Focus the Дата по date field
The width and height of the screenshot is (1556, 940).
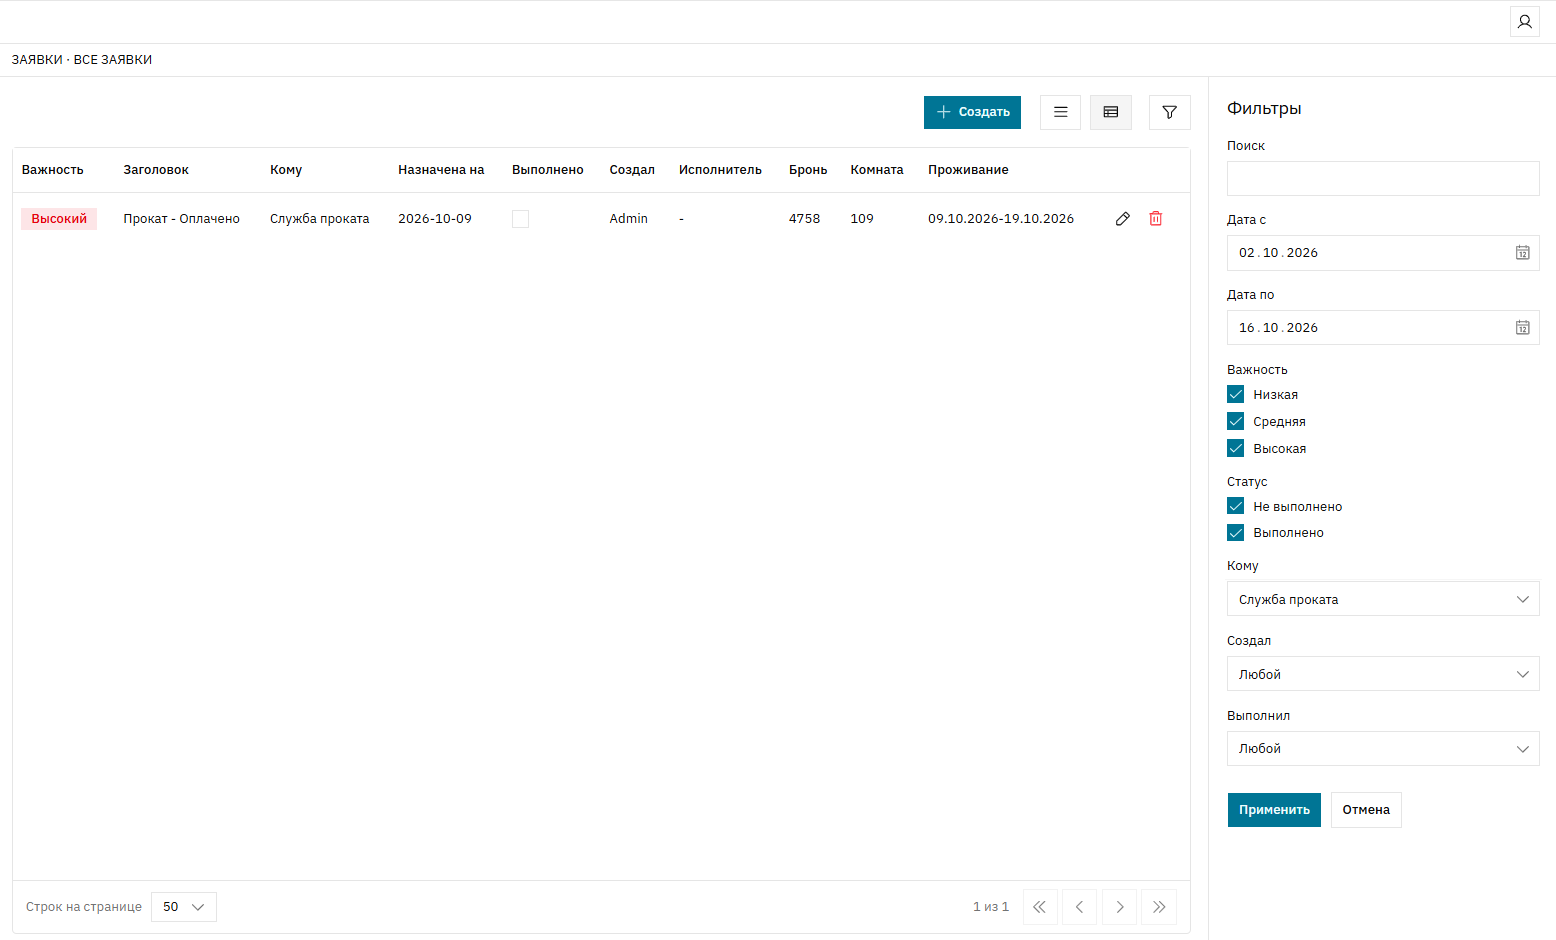tap(1383, 328)
